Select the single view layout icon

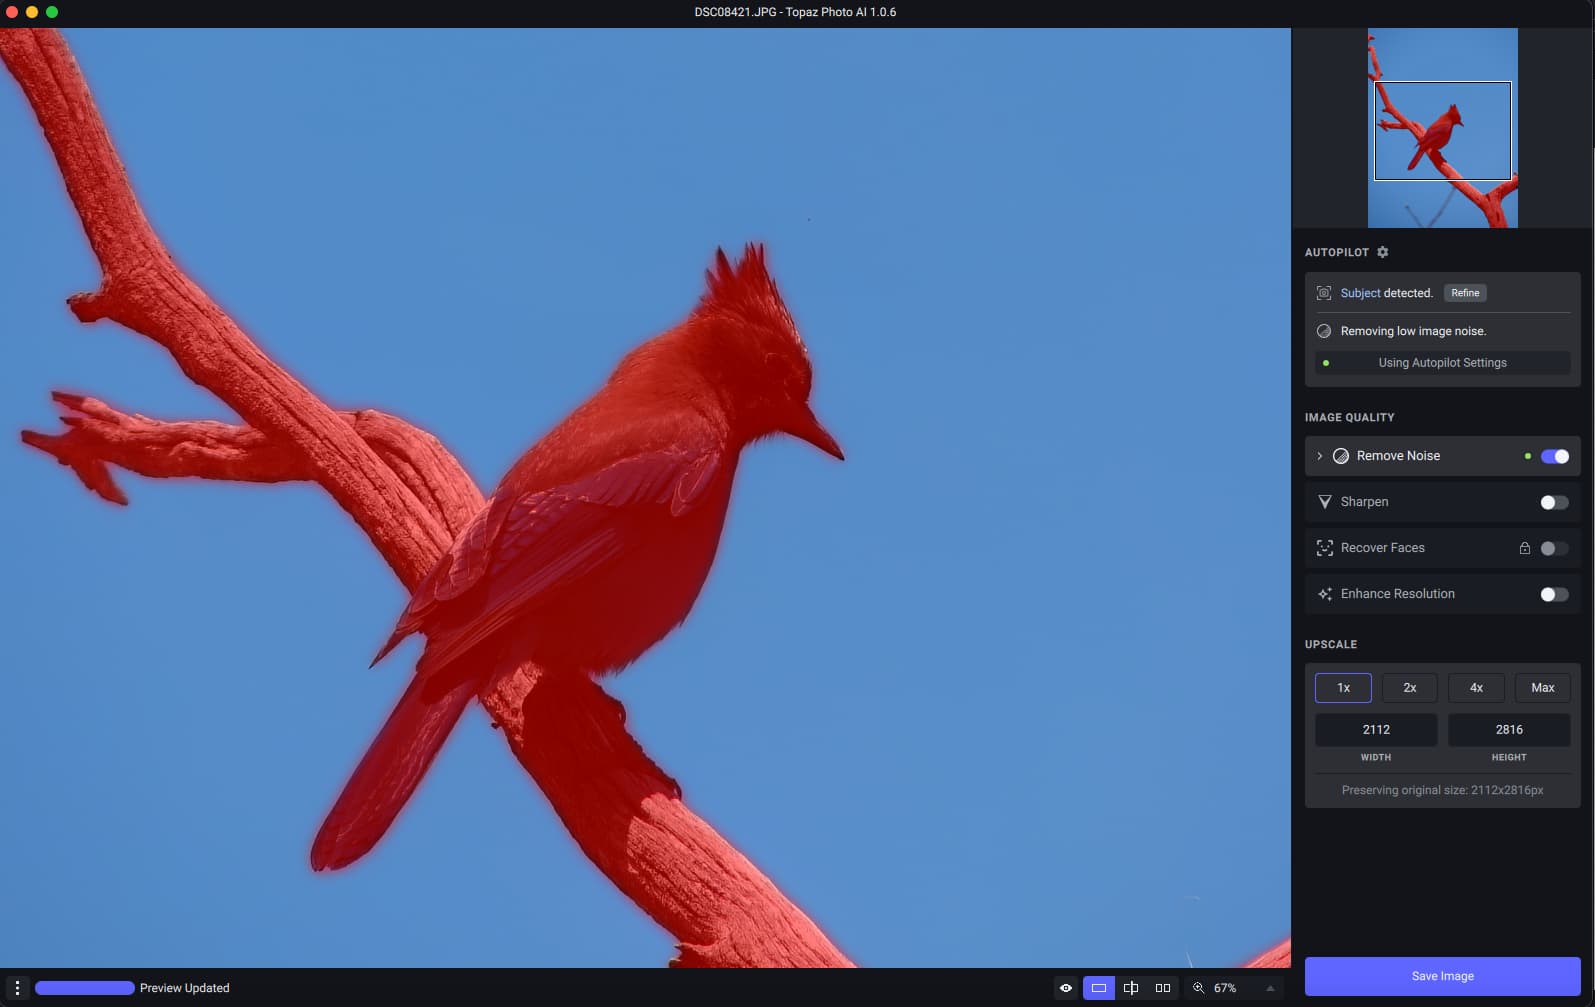[x=1098, y=988]
